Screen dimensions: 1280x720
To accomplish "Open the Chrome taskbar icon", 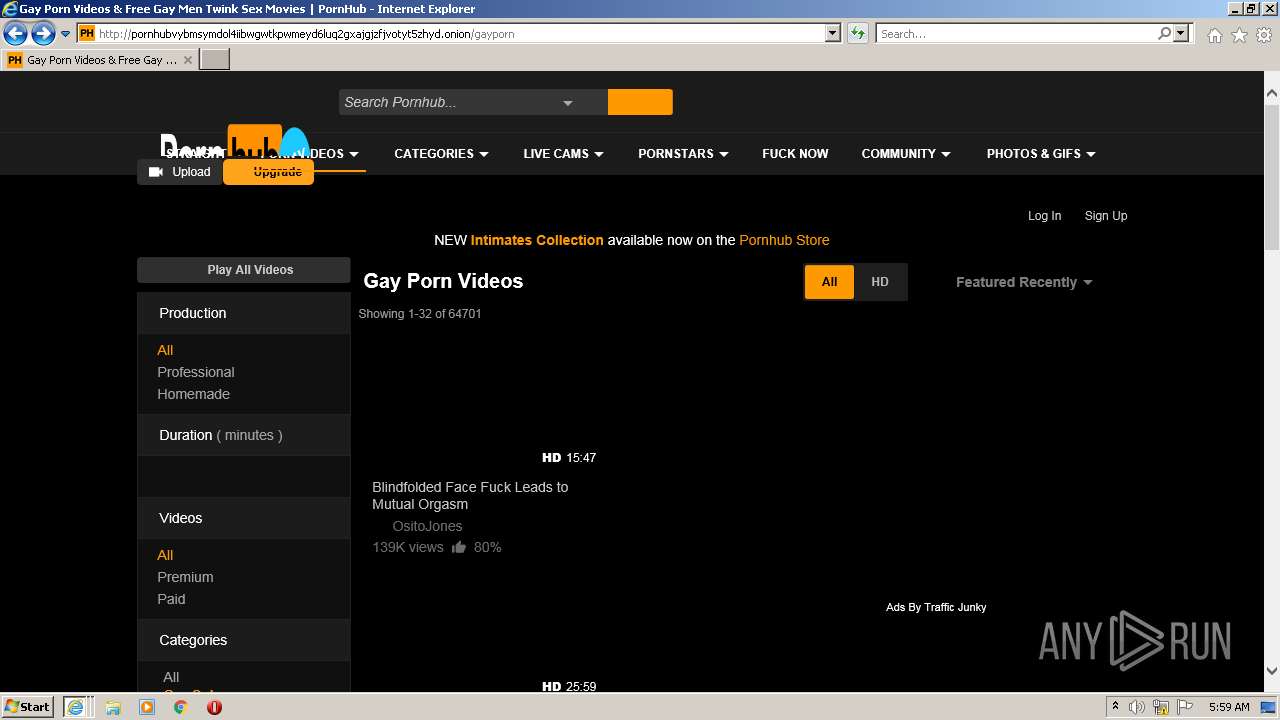I will coord(181,707).
